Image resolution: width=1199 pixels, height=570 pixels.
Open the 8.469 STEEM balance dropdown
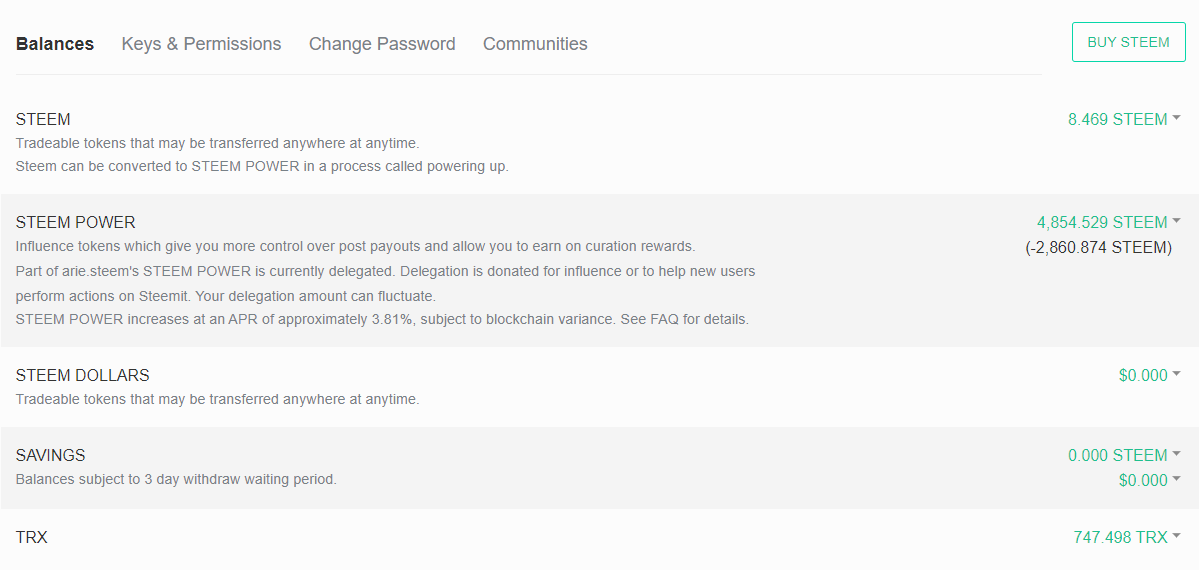(1124, 119)
